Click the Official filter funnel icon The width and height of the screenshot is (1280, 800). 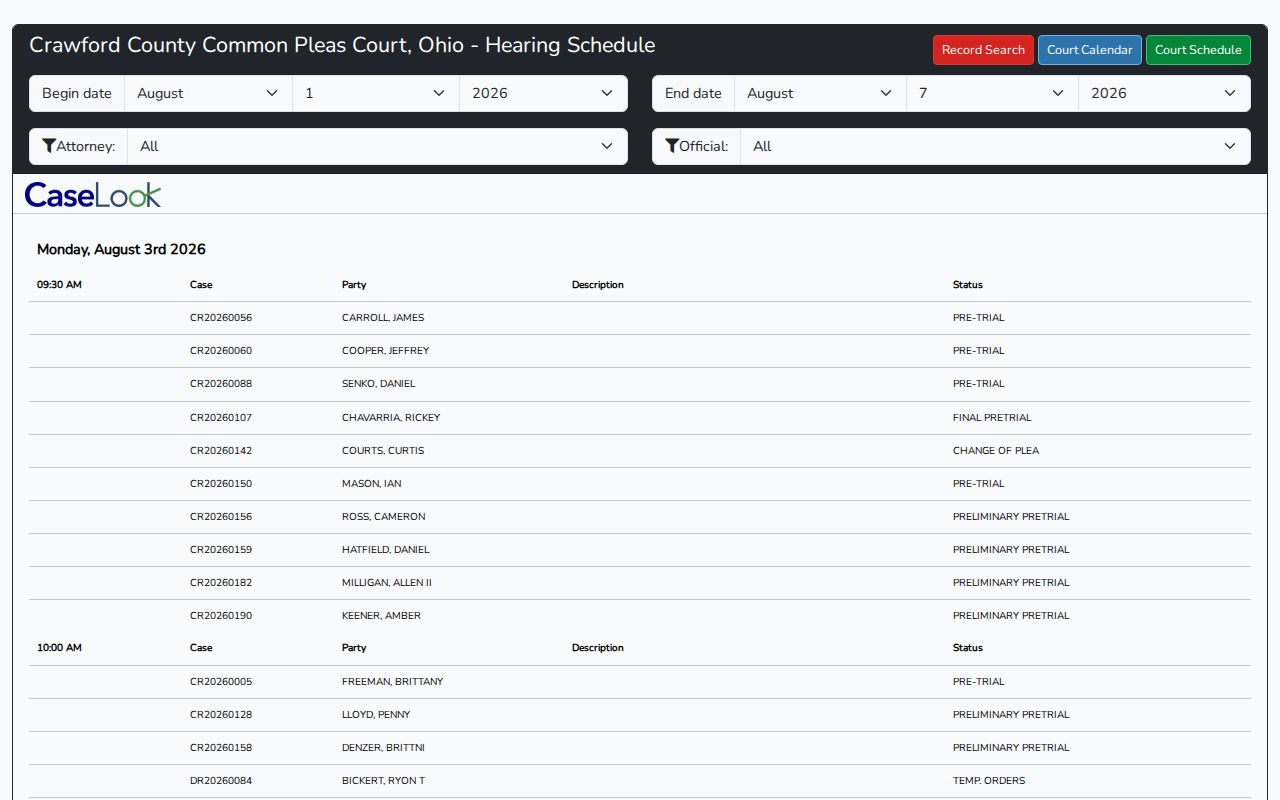[x=671, y=146]
